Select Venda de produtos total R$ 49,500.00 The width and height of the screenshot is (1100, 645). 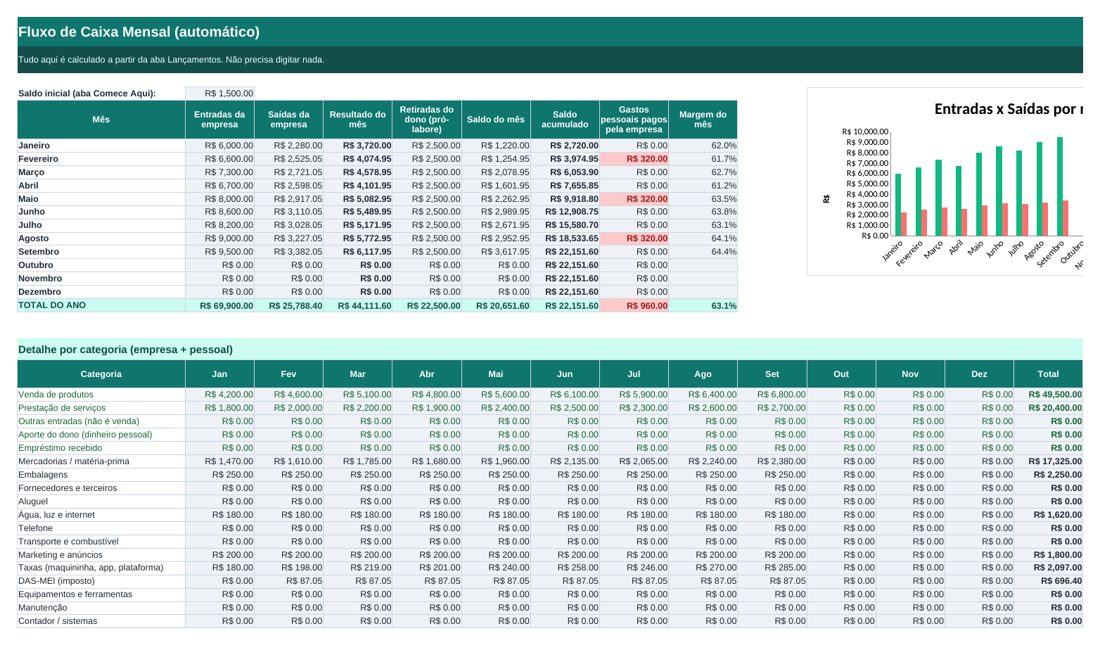click(x=1048, y=394)
